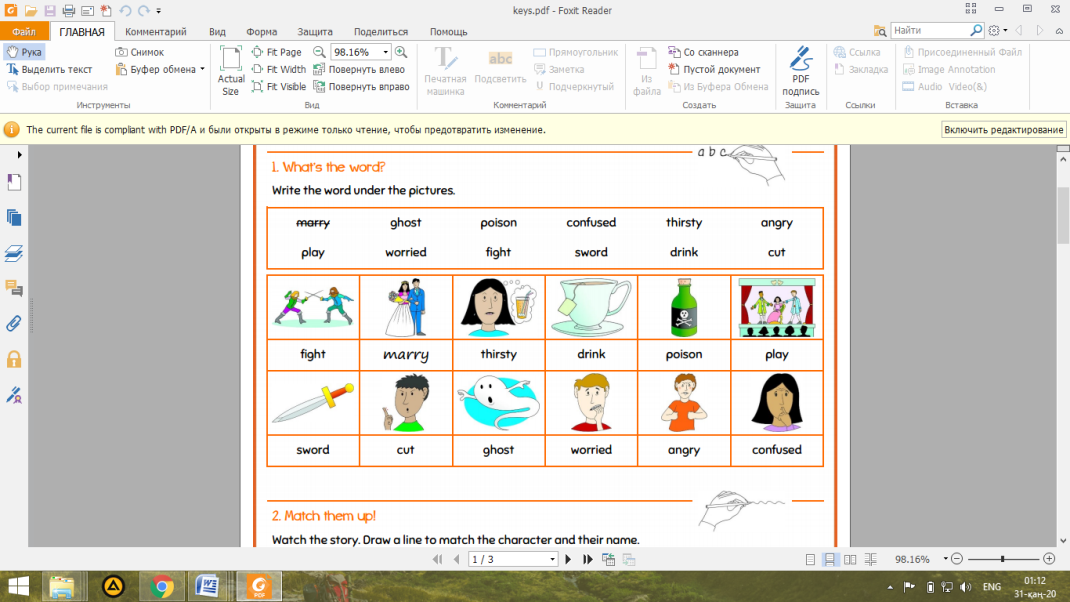Open the Файл menu
The image size is (1070, 602).
pyautogui.click(x=24, y=32)
